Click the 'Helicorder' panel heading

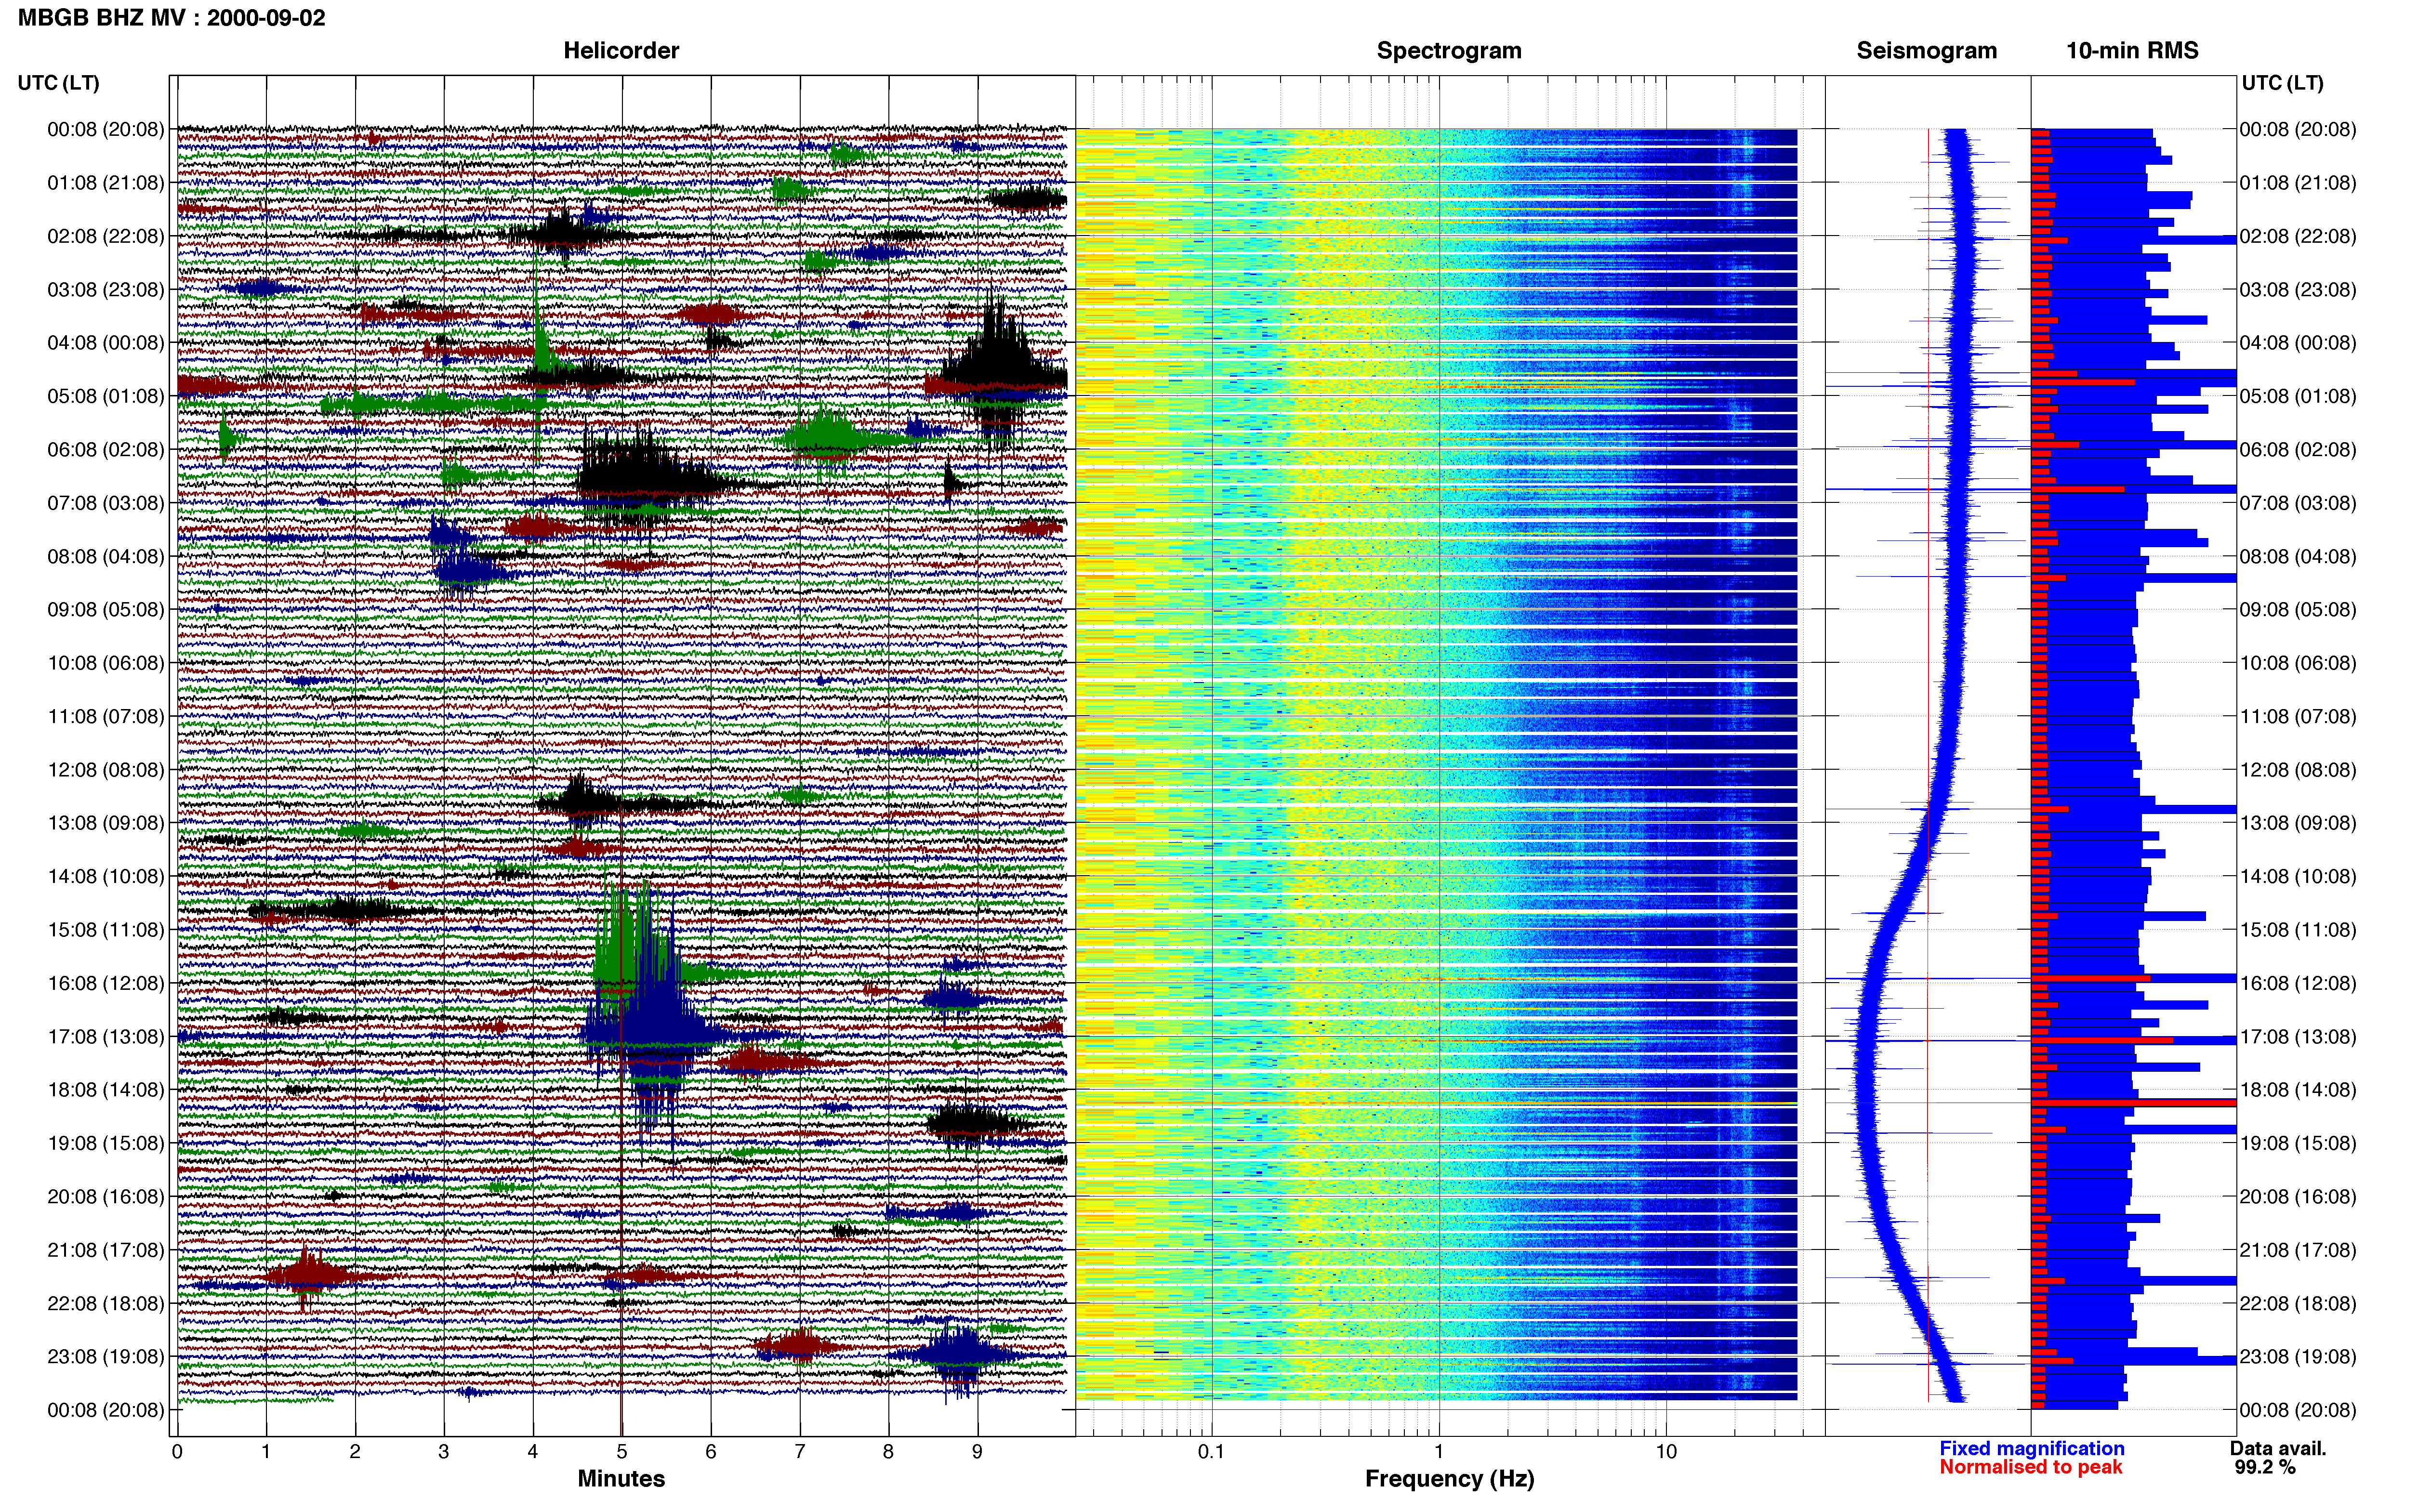[x=621, y=50]
